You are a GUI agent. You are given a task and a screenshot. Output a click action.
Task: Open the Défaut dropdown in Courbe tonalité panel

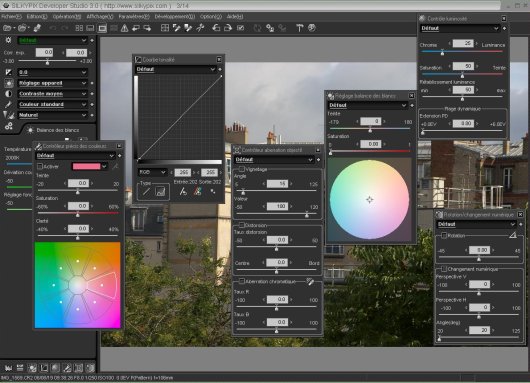tap(175, 69)
